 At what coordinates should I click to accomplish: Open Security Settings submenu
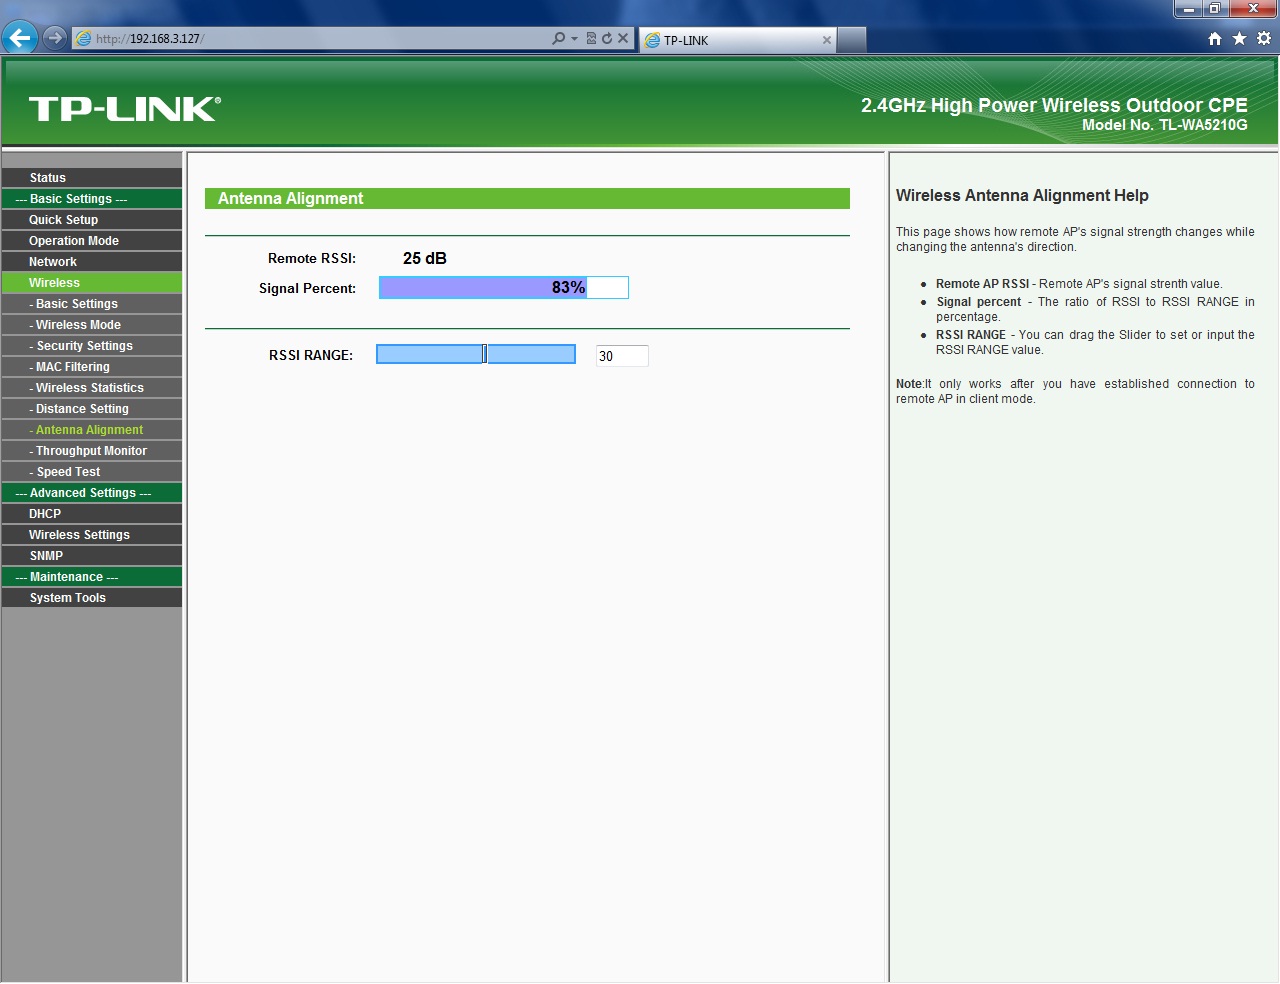tap(92, 346)
